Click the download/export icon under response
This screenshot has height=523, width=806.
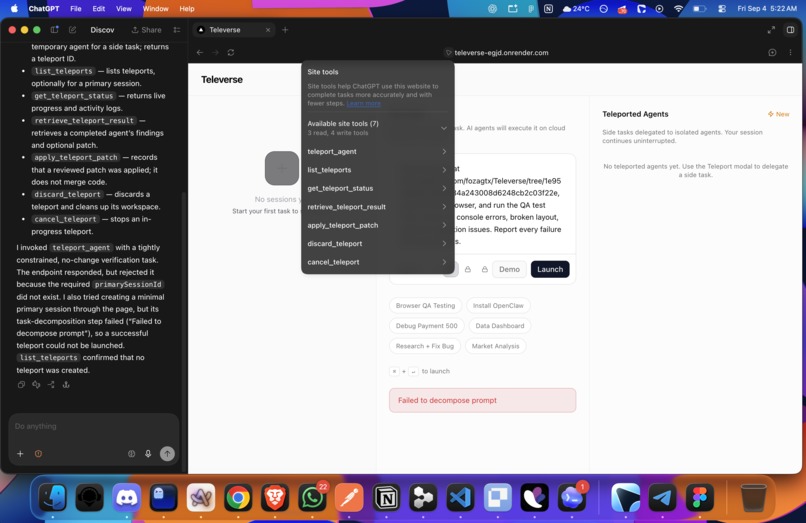coord(66,385)
